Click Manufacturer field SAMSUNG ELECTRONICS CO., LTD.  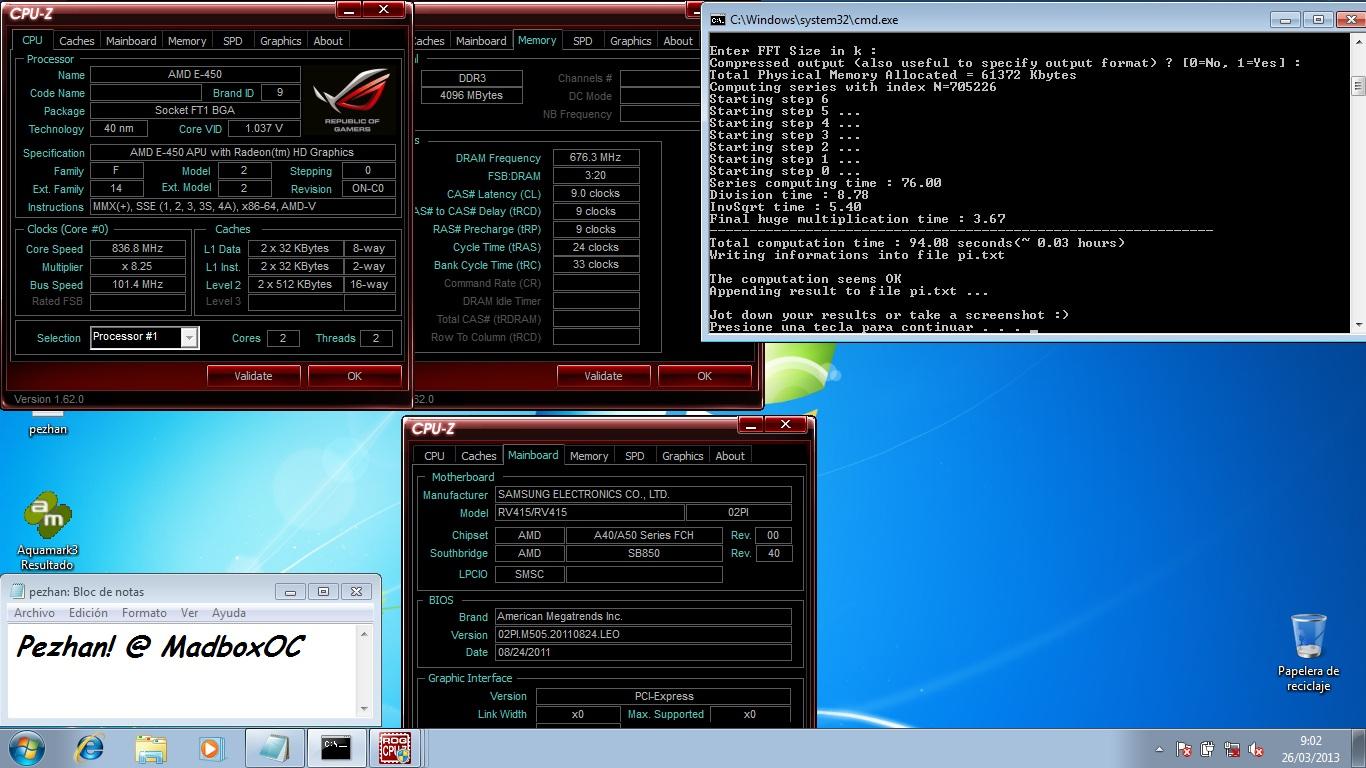tap(644, 494)
